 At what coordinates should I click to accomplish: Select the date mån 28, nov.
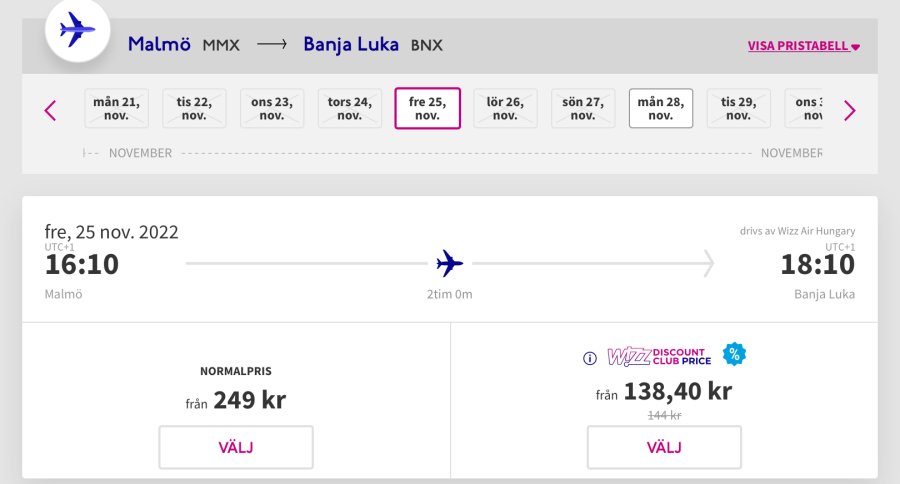coord(660,109)
